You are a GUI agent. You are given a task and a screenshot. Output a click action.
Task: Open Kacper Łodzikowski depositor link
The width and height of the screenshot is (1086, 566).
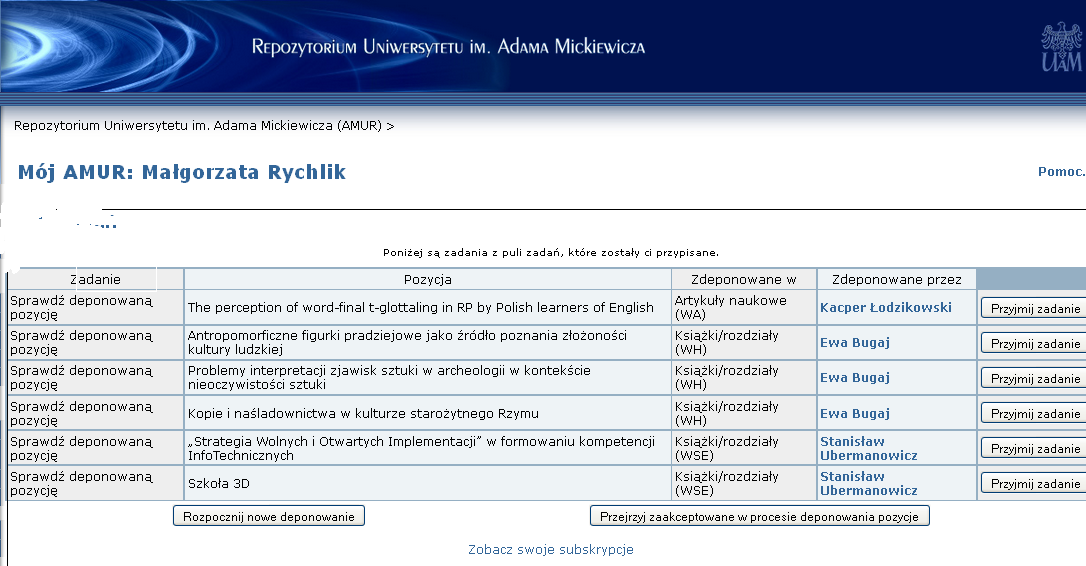pyautogui.click(x=886, y=308)
